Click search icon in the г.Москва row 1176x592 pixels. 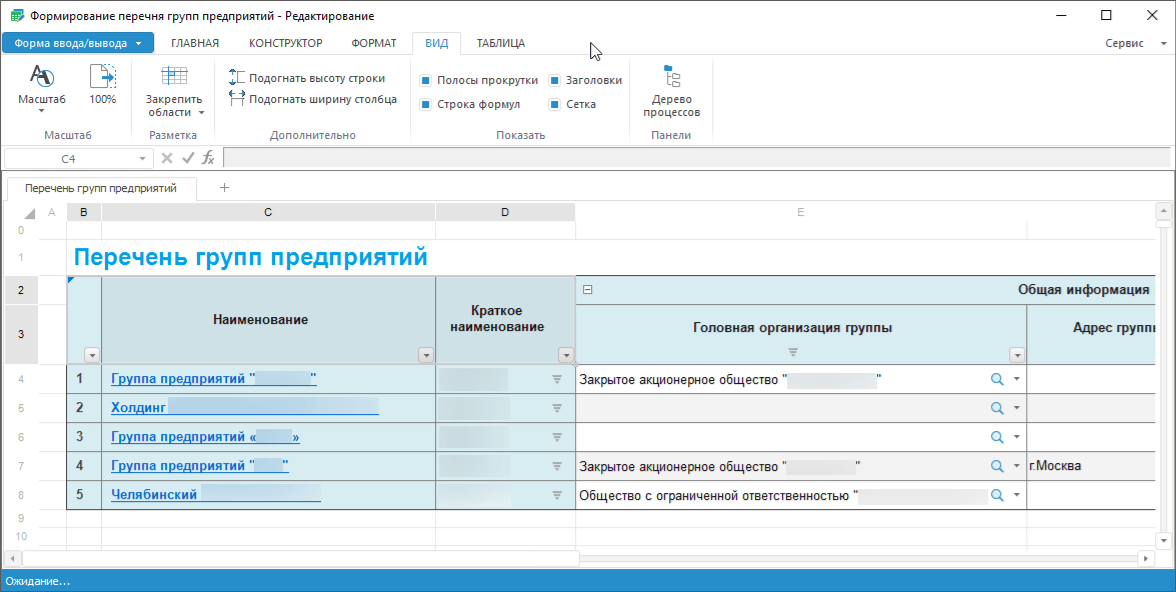pyautogui.click(x=997, y=466)
